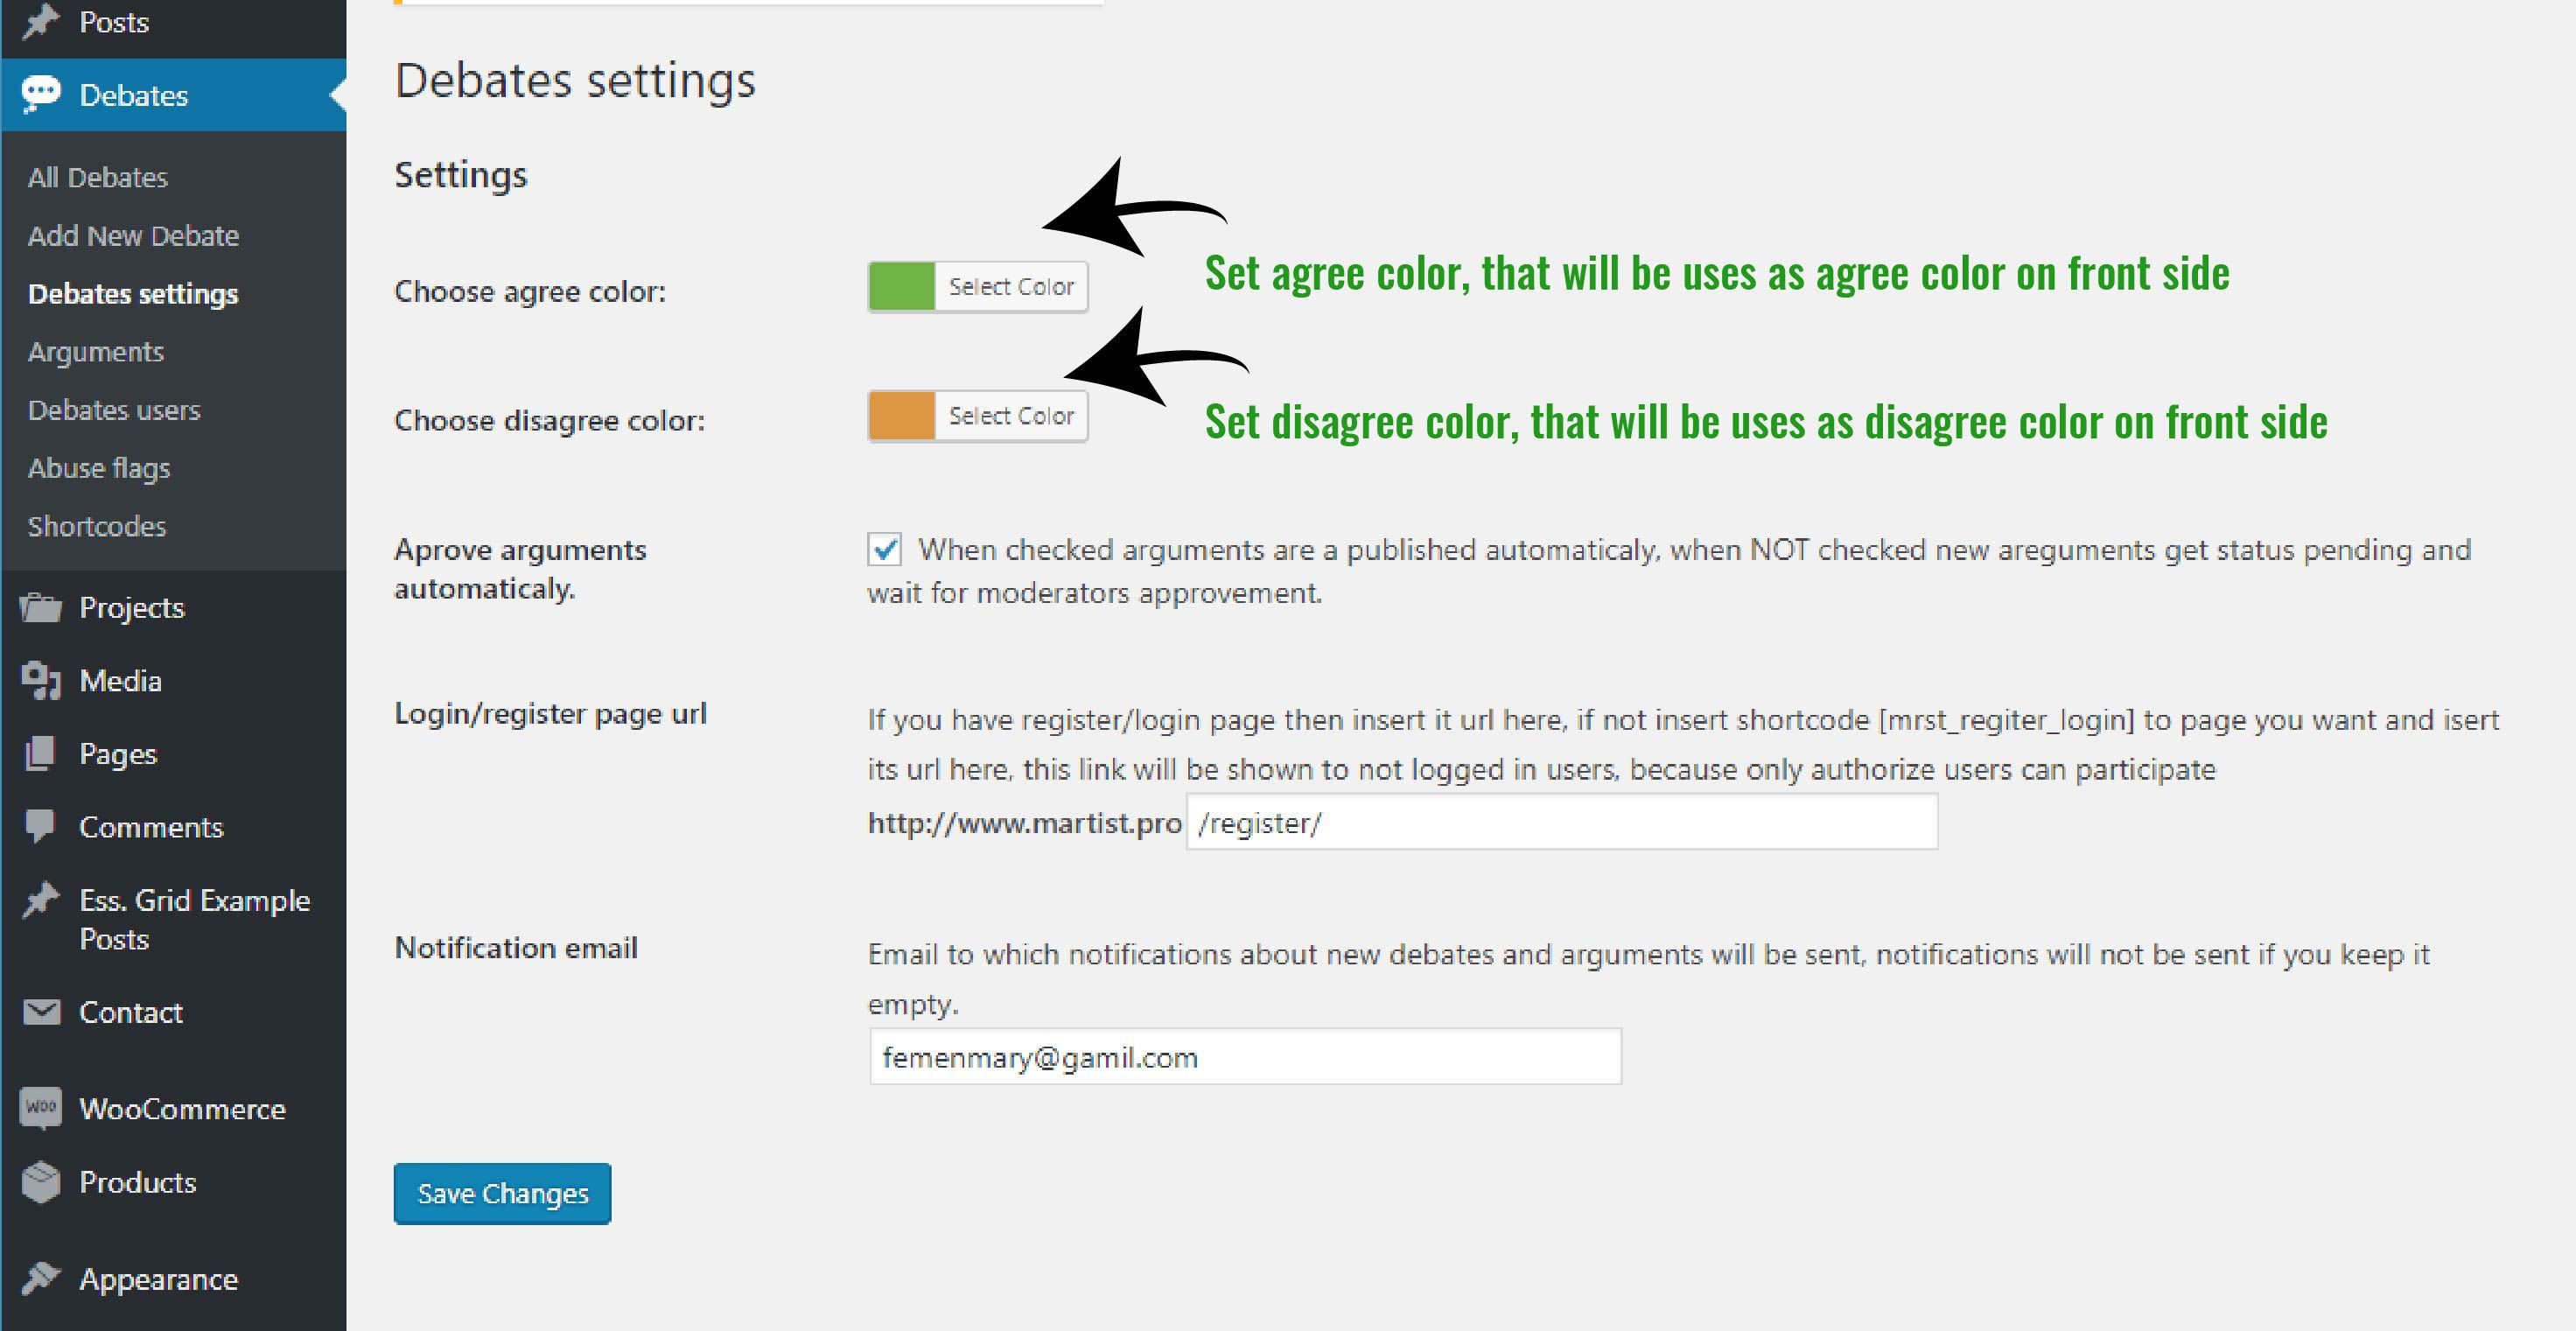Open Add New Debate link

[133, 235]
